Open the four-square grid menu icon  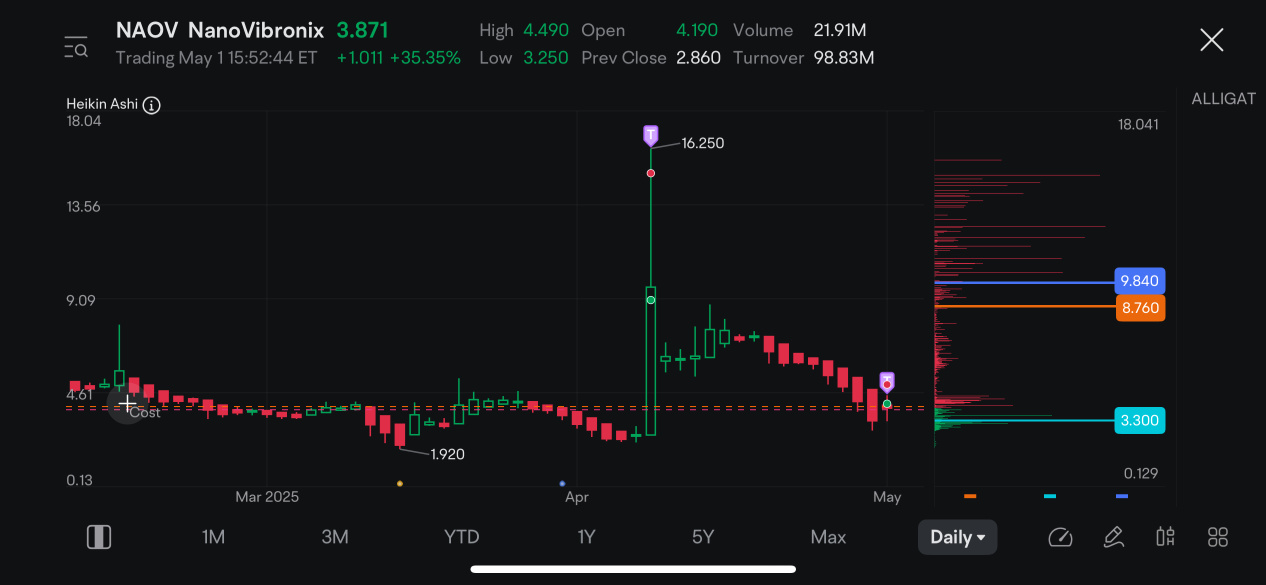(1217, 537)
